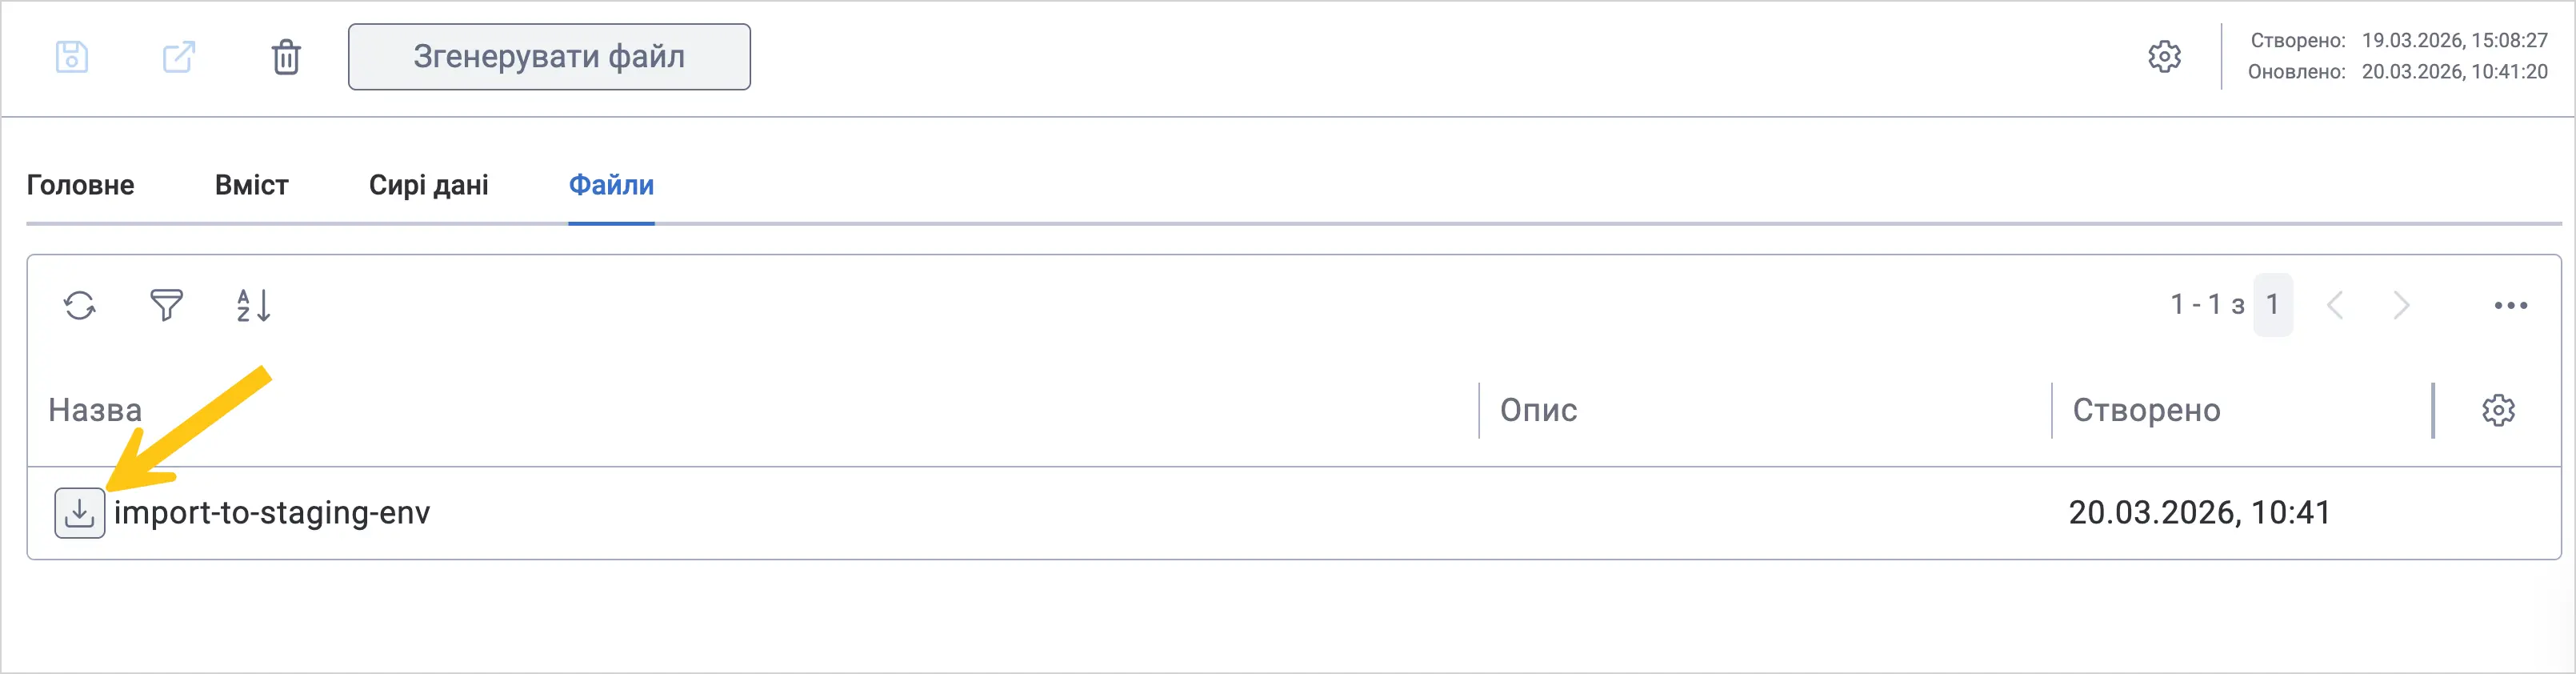Delete record using trash icon
This screenshot has height=674, width=2576.
[x=286, y=57]
